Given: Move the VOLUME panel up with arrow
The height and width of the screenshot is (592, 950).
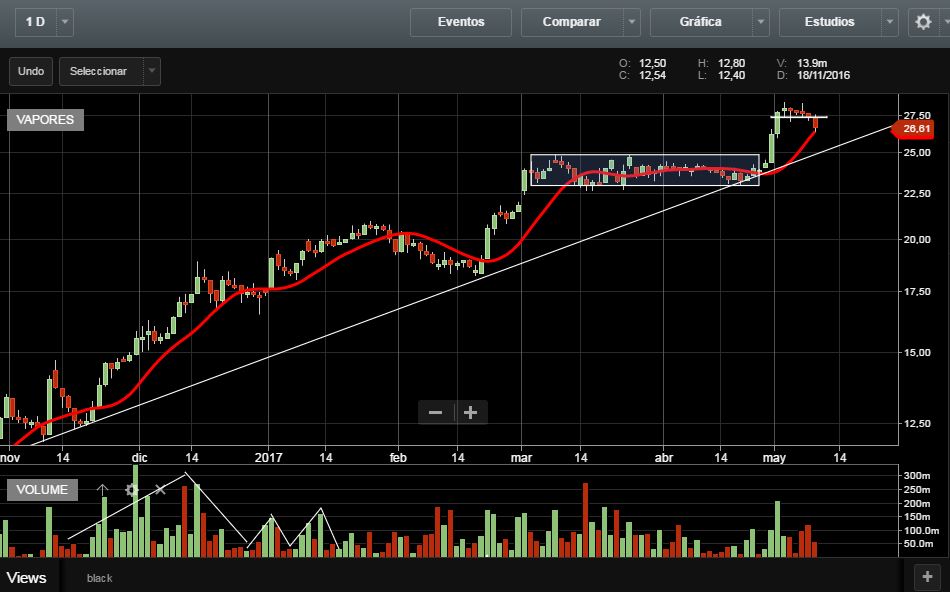Looking at the screenshot, I should (102, 490).
